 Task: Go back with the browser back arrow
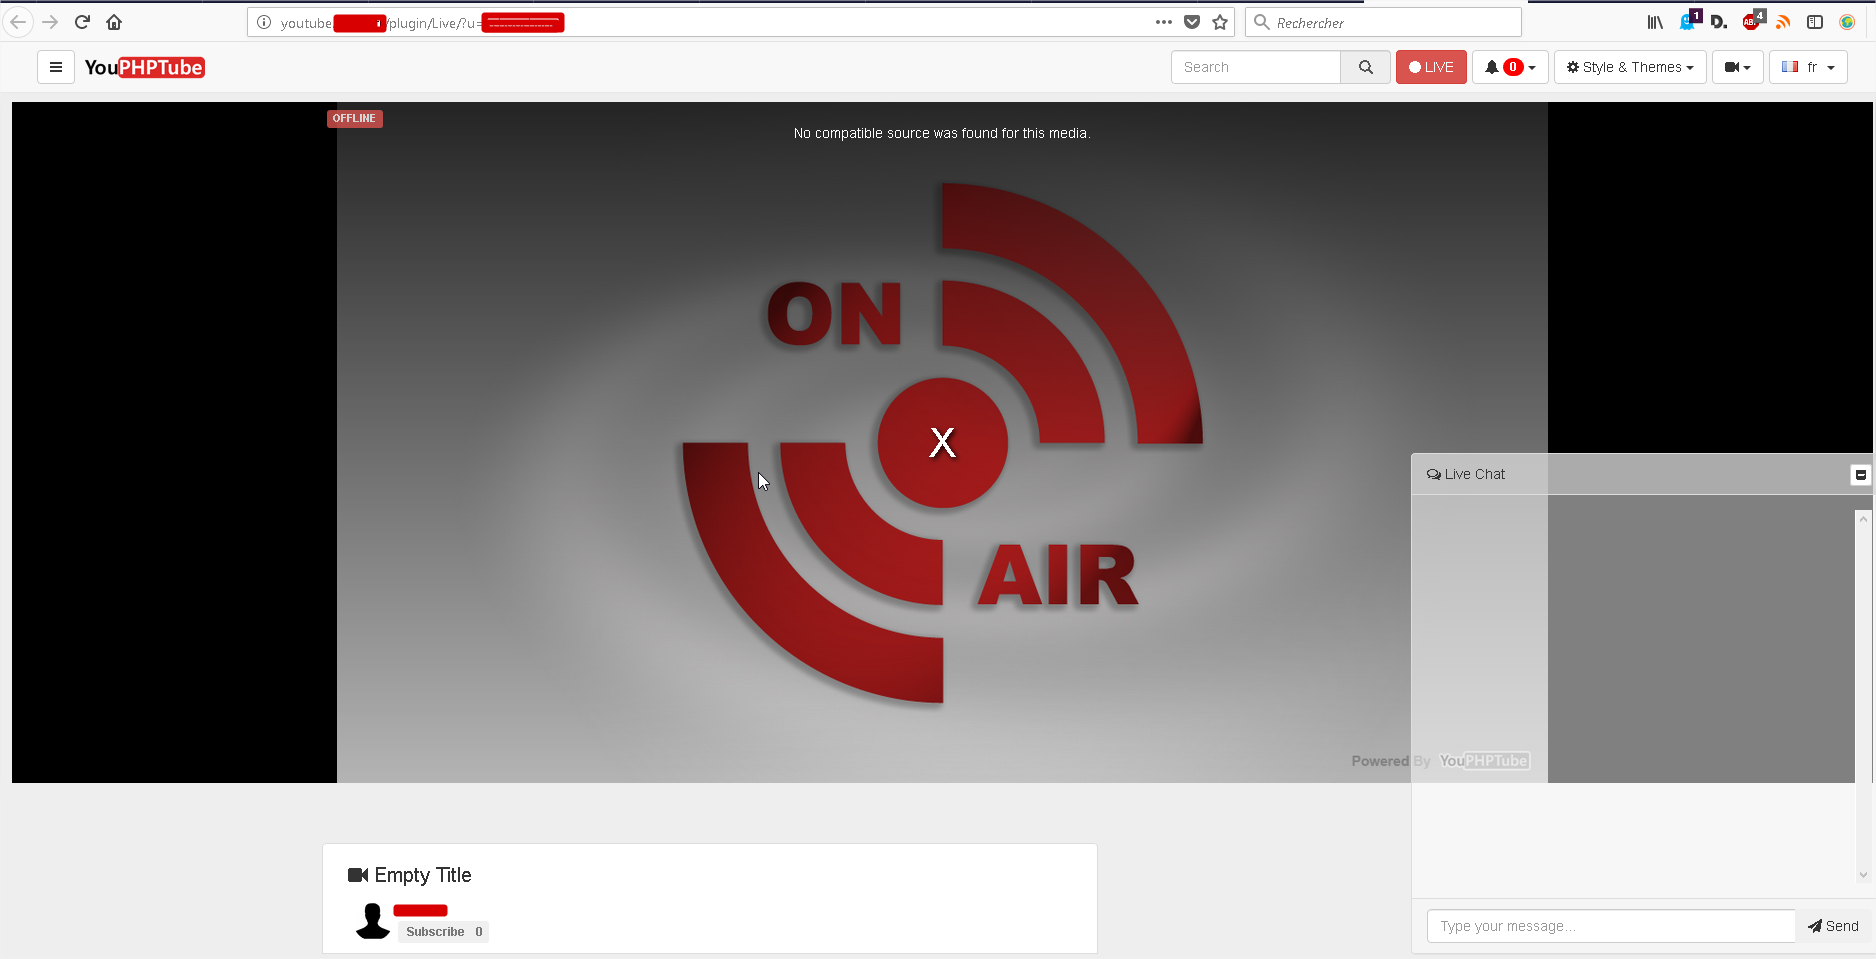(18, 22)
